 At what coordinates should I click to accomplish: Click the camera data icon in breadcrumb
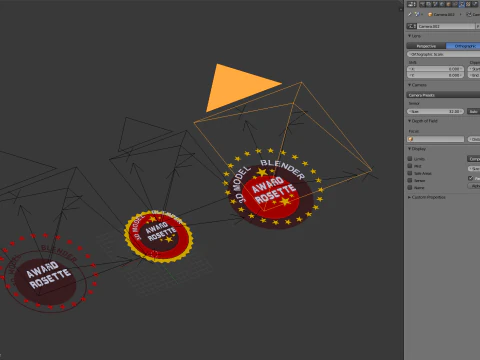point(469,14)
